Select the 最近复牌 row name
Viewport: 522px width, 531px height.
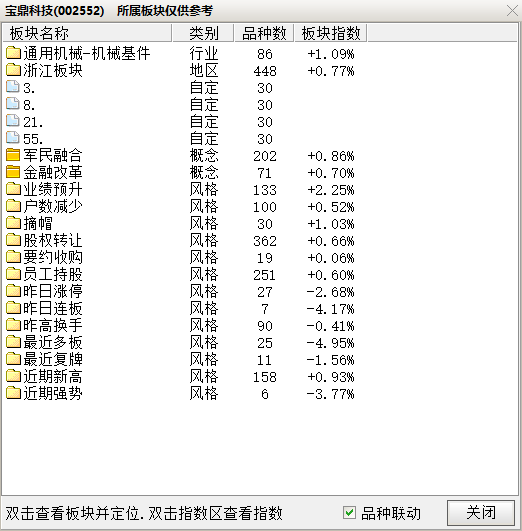pos(53,359)
